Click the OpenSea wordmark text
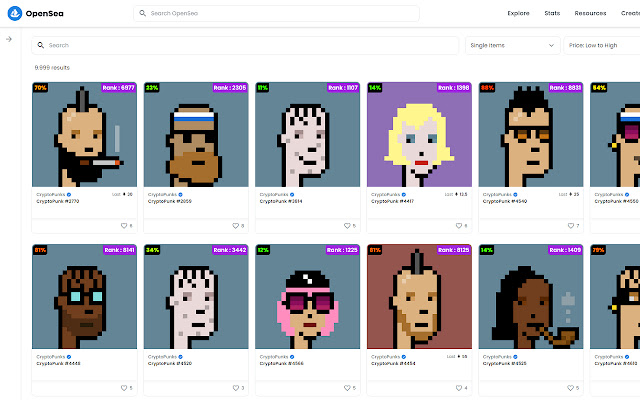 (x=44, y=13)
